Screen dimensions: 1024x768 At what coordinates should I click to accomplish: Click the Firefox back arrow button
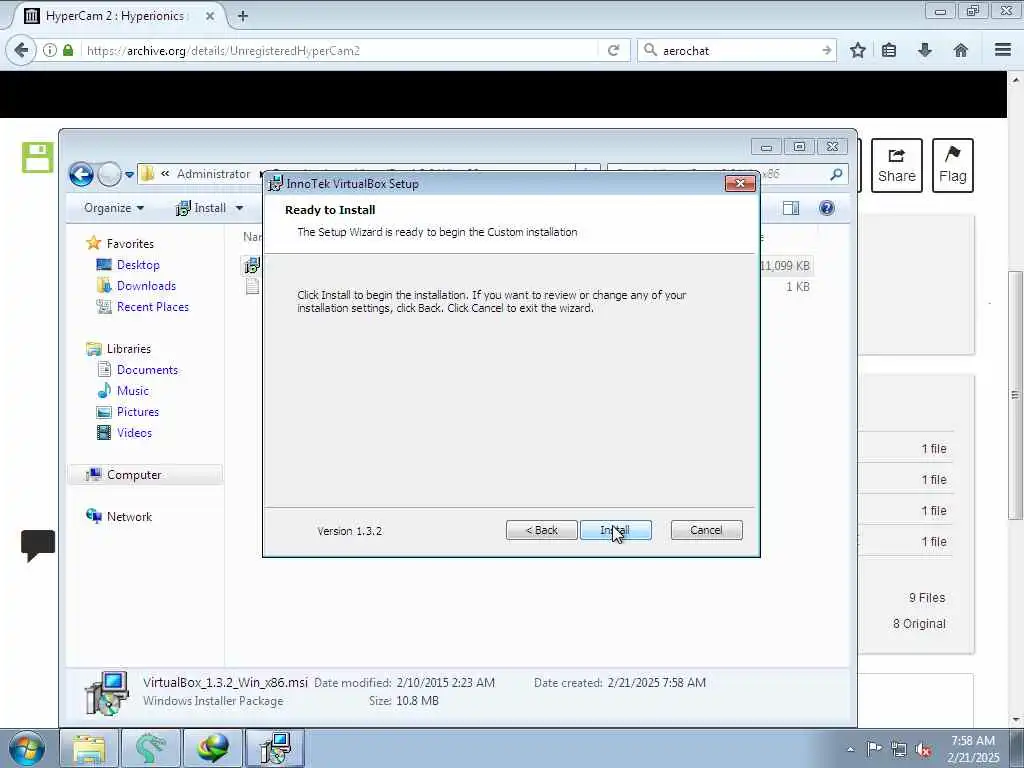tap(21, 50)
